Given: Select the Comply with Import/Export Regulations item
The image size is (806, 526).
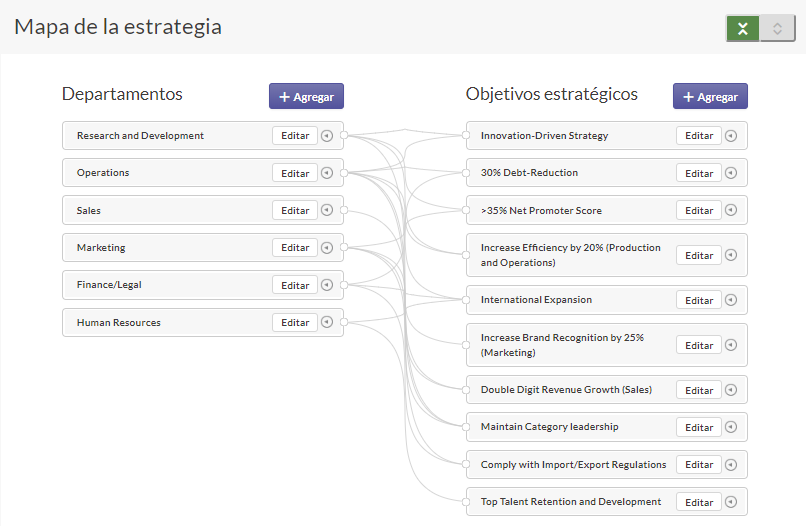Looking at the screenshot, I should (x=573, y=465).
